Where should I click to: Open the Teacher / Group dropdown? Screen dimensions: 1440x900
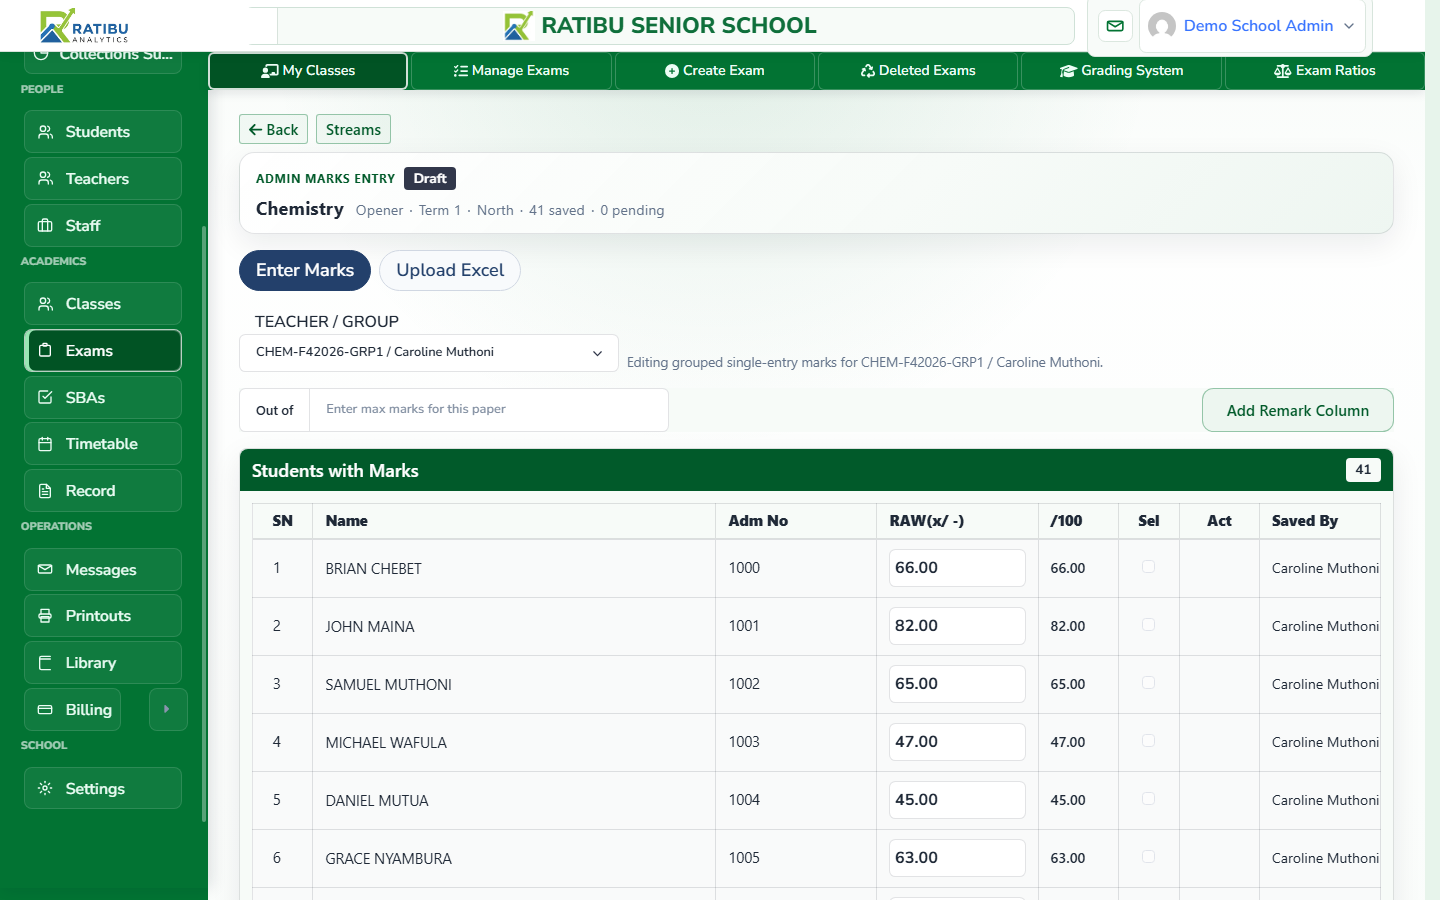(429, 353)
